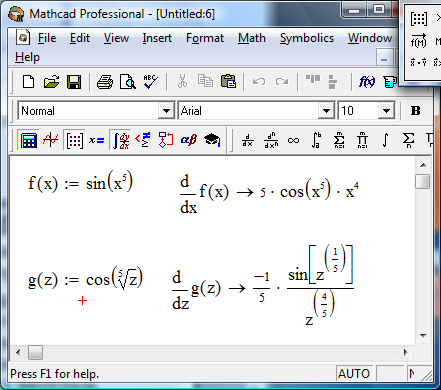Insert the infinity symbol
441x390 pixels.
coord(293,140)
